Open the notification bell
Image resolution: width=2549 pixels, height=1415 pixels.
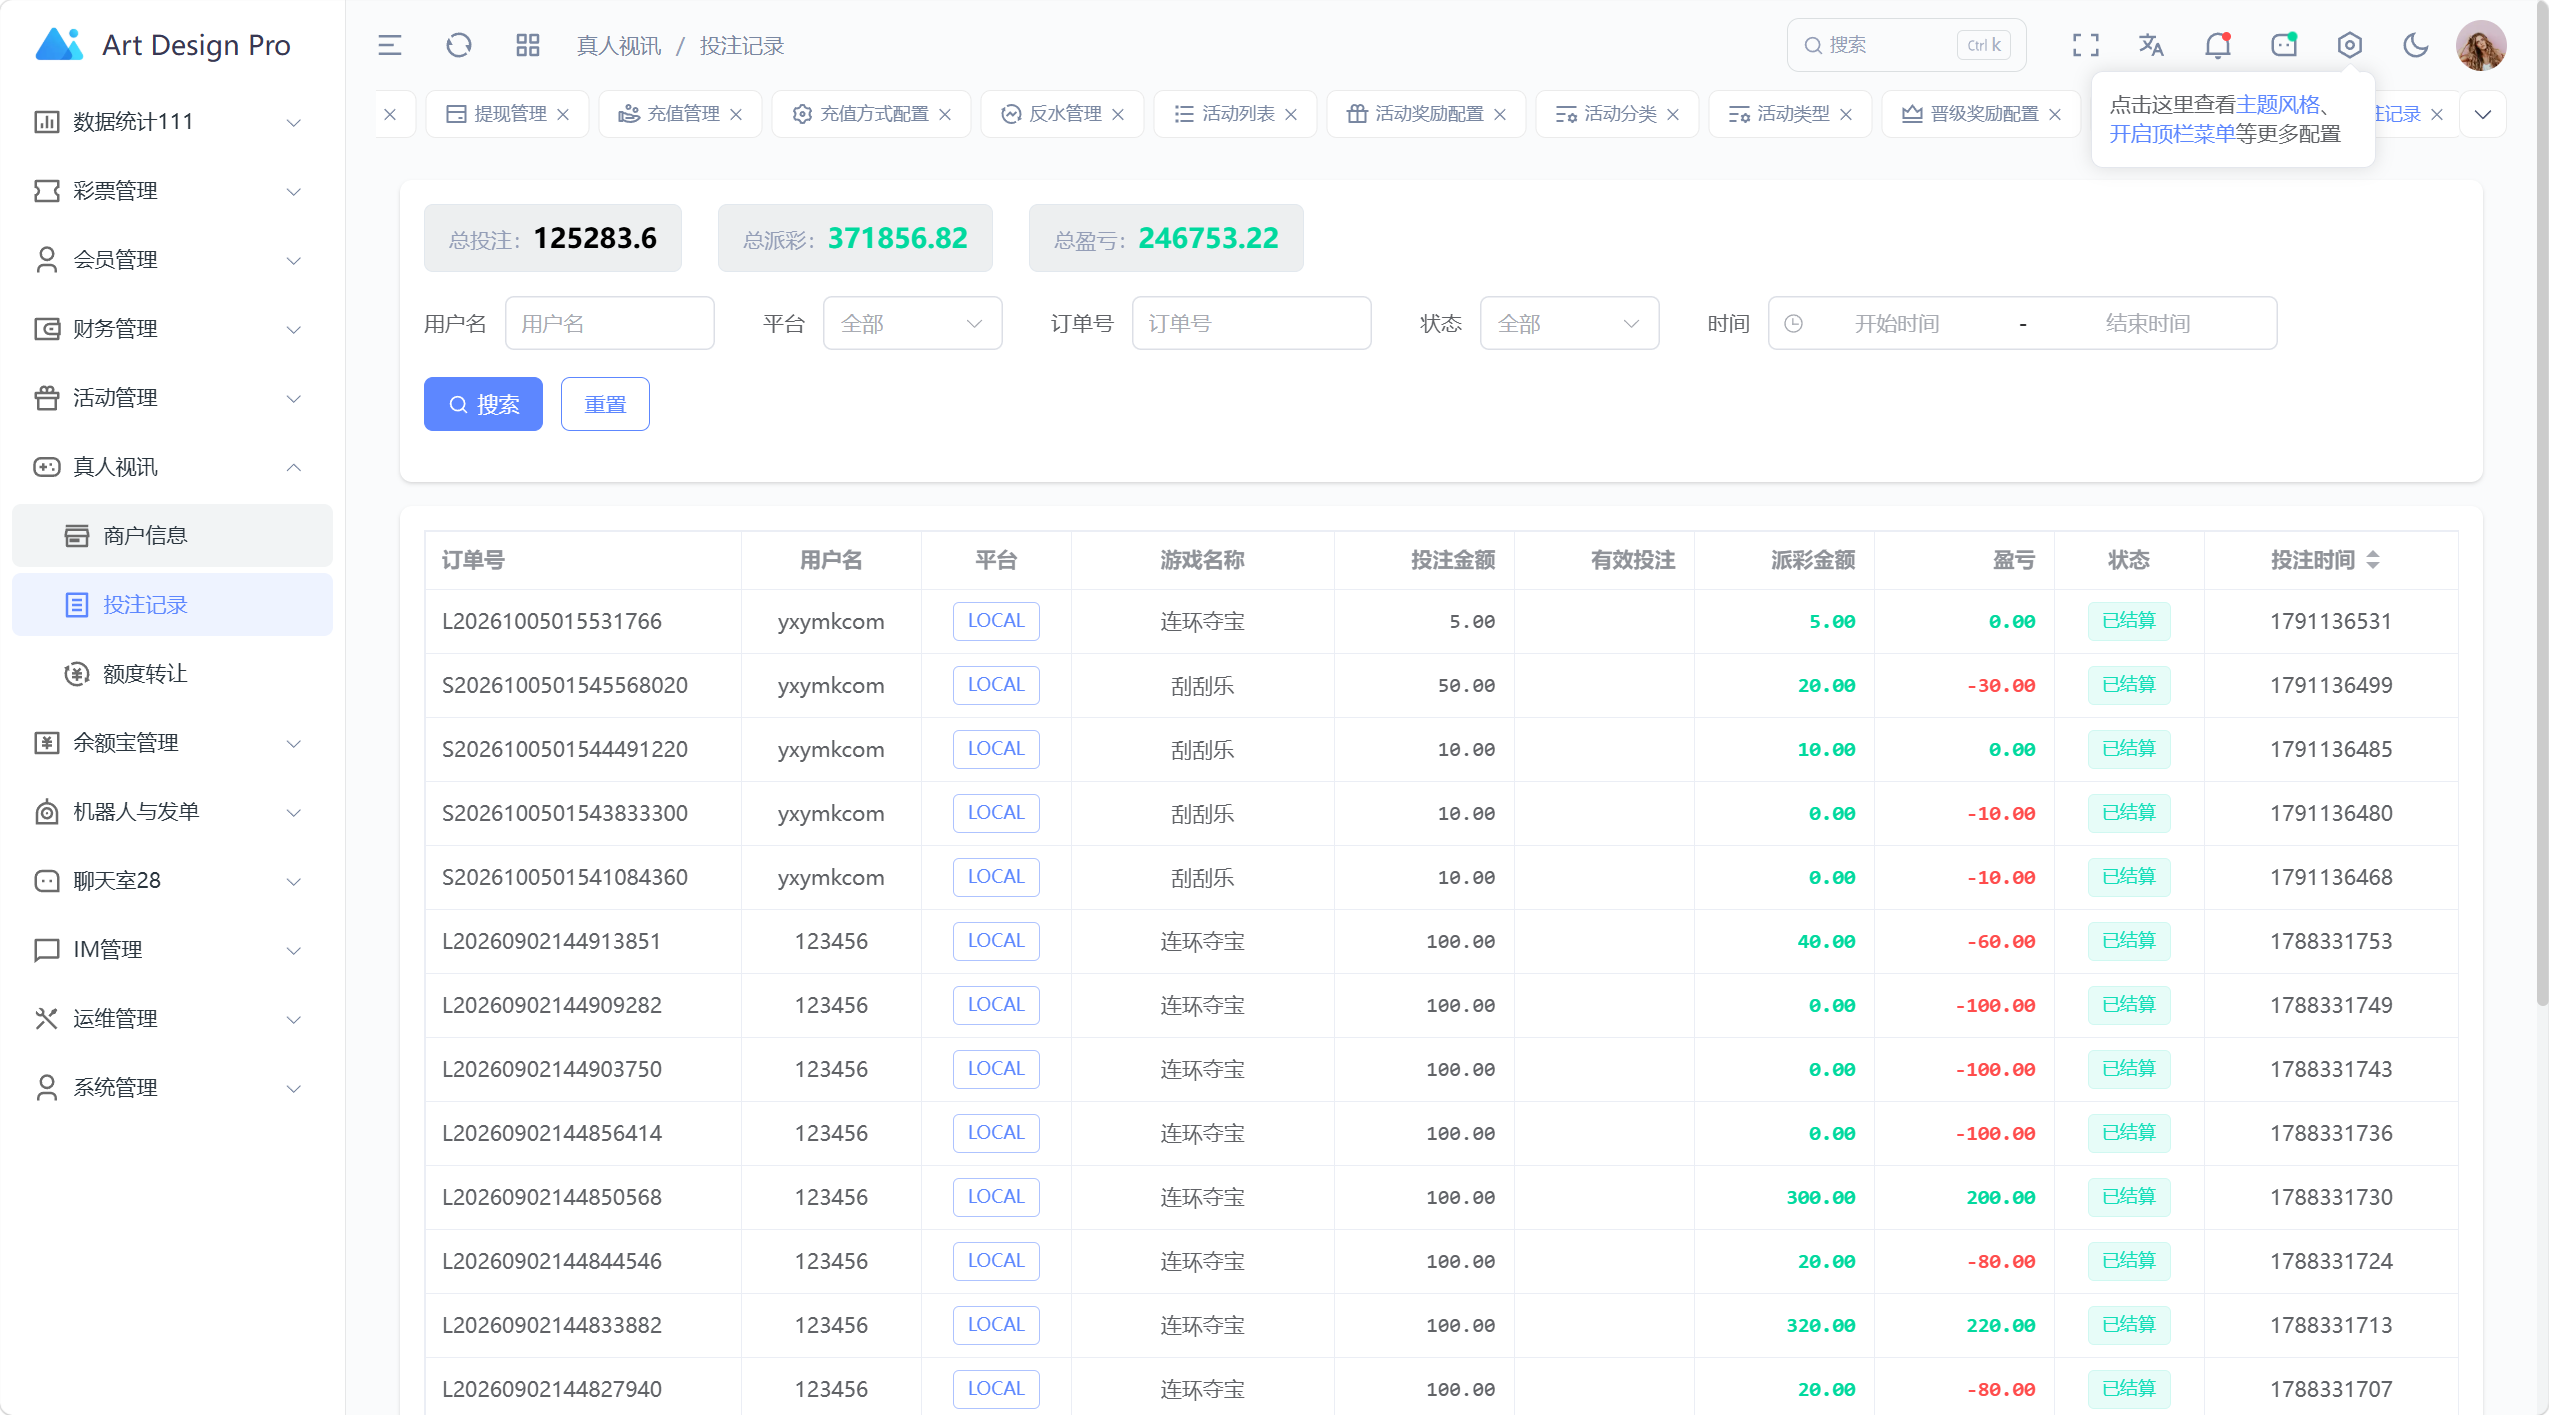(x=2217, y=45)
